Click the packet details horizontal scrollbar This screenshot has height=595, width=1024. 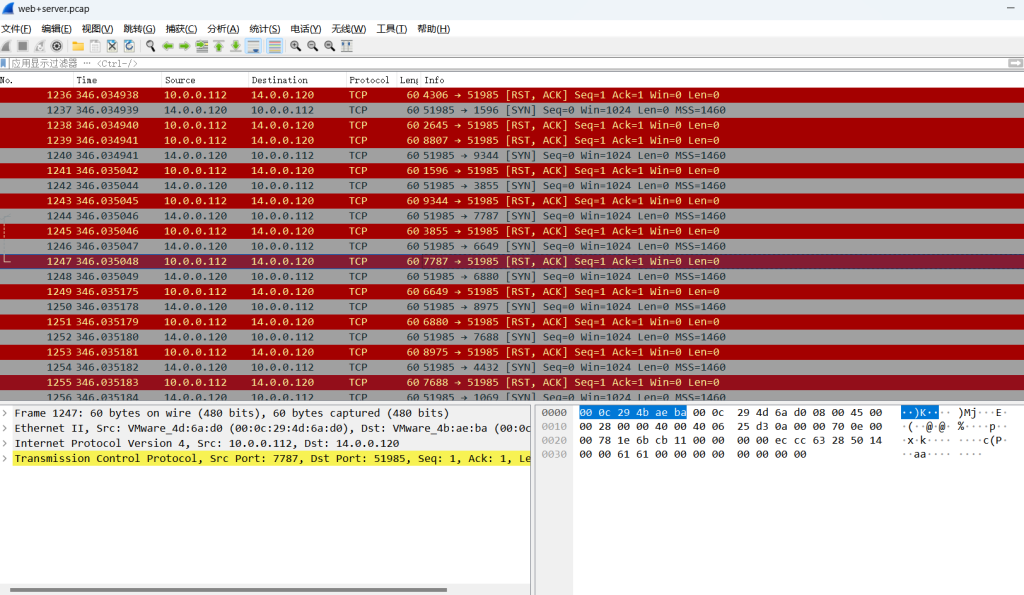point(228,590)
